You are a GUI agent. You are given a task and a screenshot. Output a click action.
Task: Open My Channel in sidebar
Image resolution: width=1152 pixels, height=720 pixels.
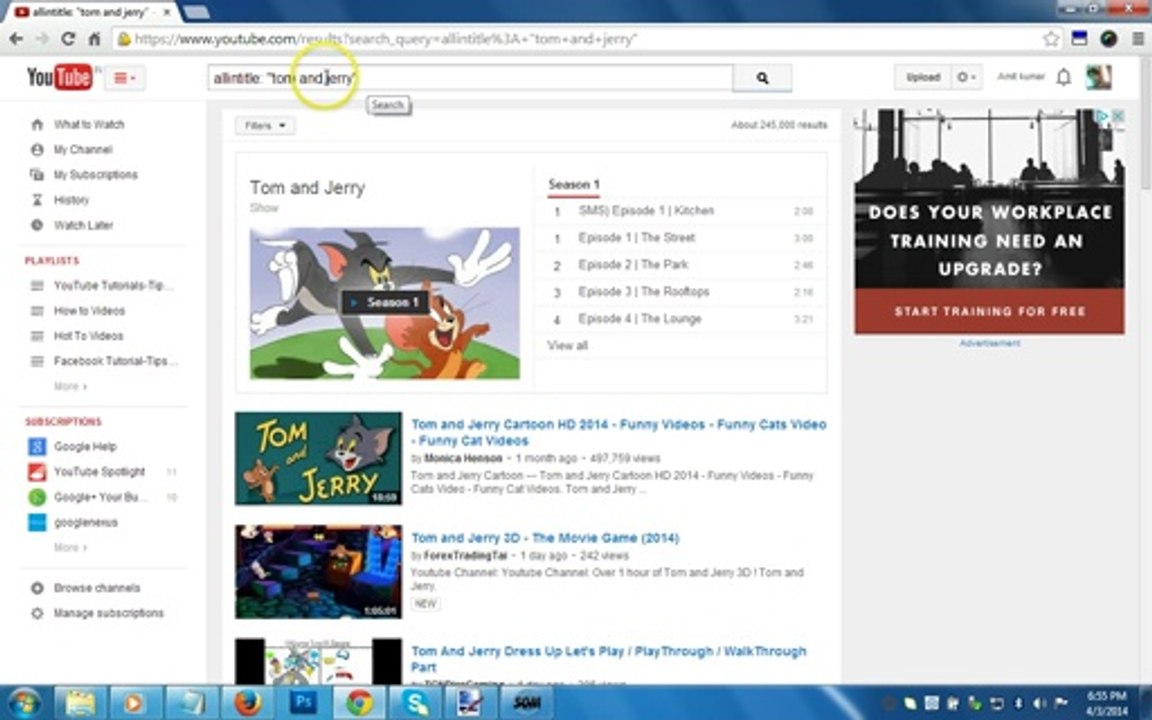[83, 149]
